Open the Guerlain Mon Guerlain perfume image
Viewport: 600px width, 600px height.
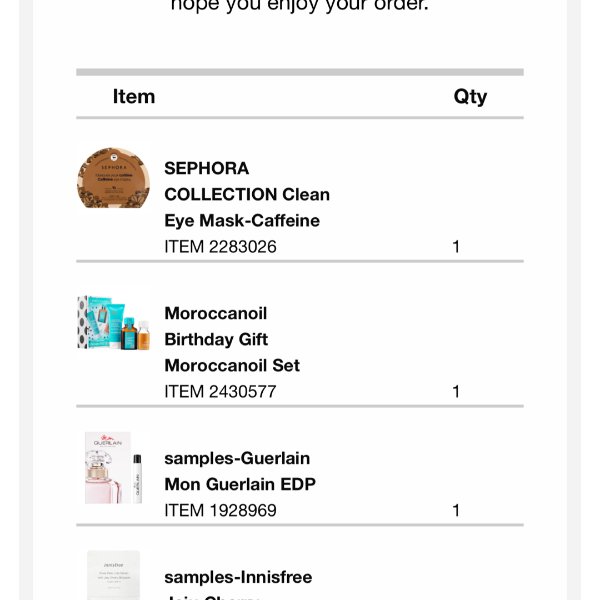coord(113,468)
